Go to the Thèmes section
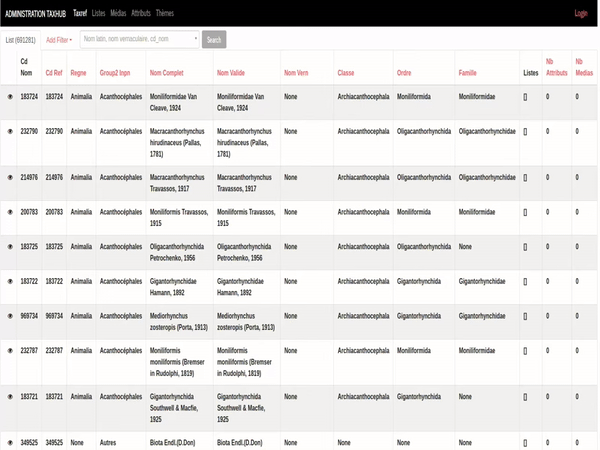The image size is (600, 450). (x=165, y=13)
